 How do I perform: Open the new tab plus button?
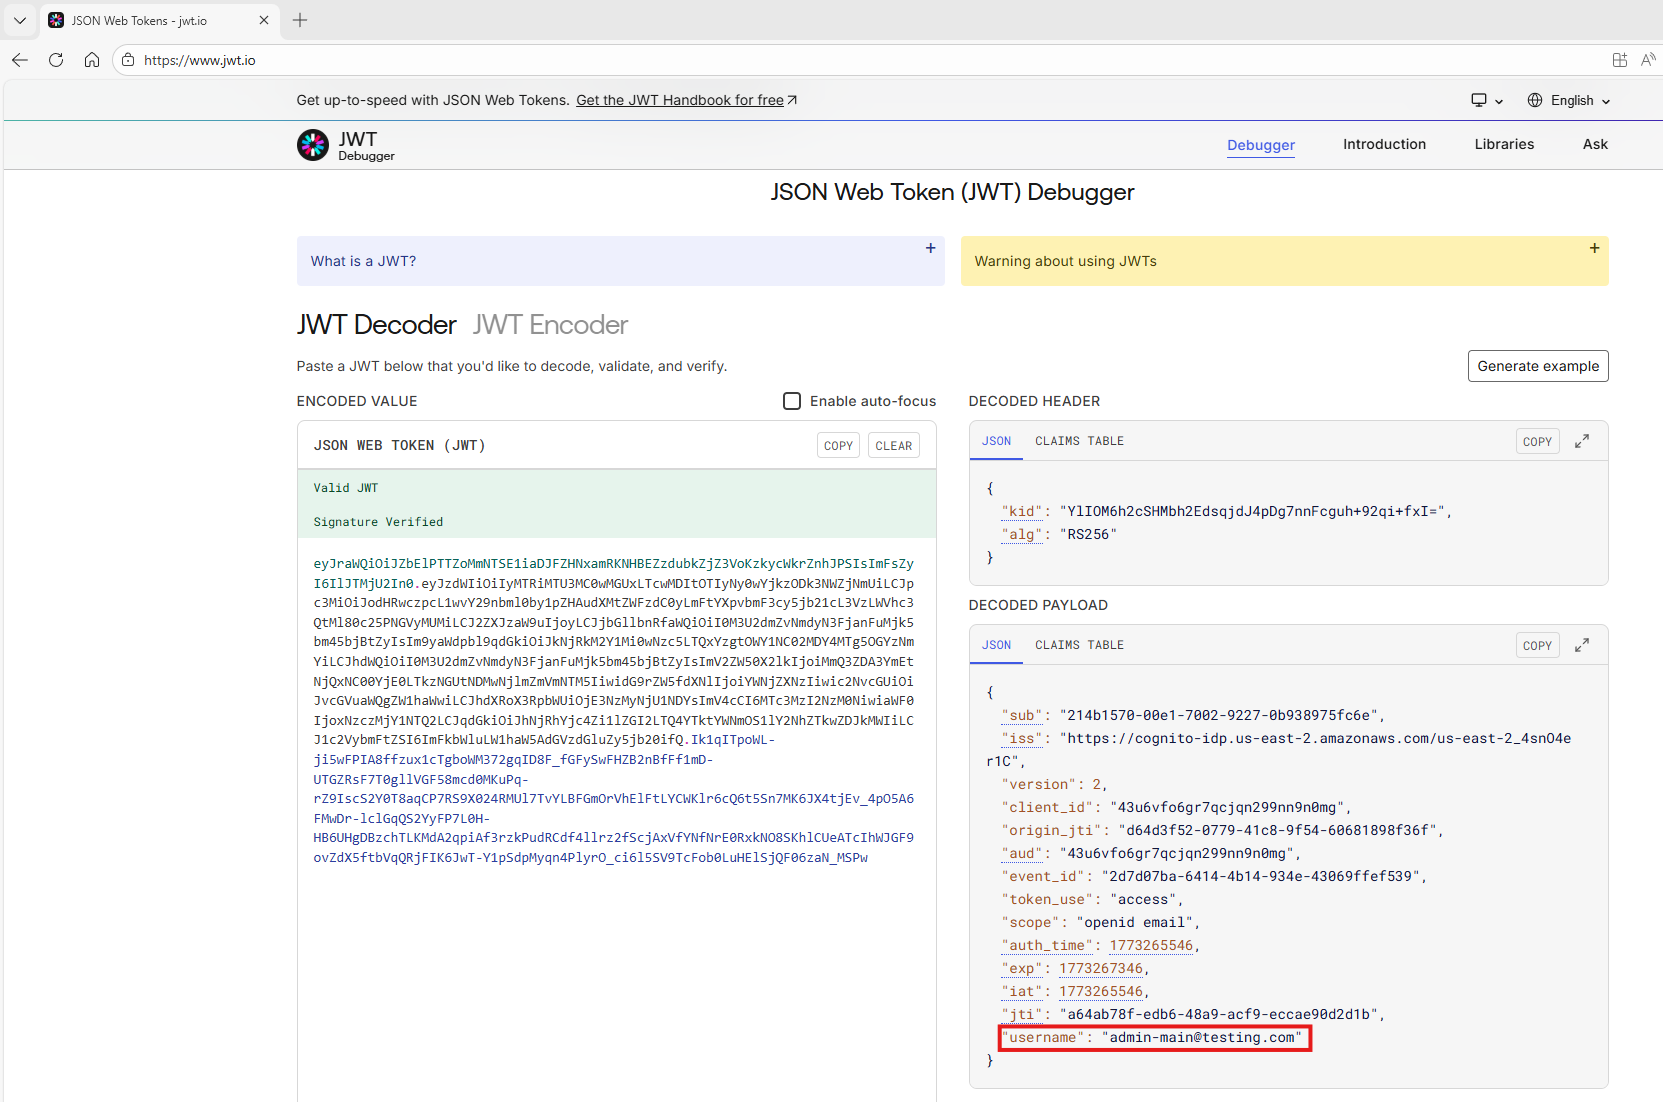pyautogui.click(x=300, y=20)
